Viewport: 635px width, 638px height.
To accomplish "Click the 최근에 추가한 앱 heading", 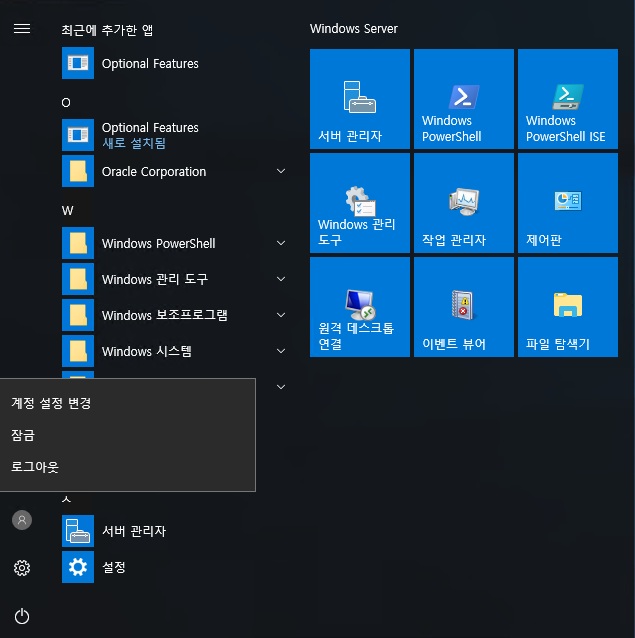I will coord(107,30).
